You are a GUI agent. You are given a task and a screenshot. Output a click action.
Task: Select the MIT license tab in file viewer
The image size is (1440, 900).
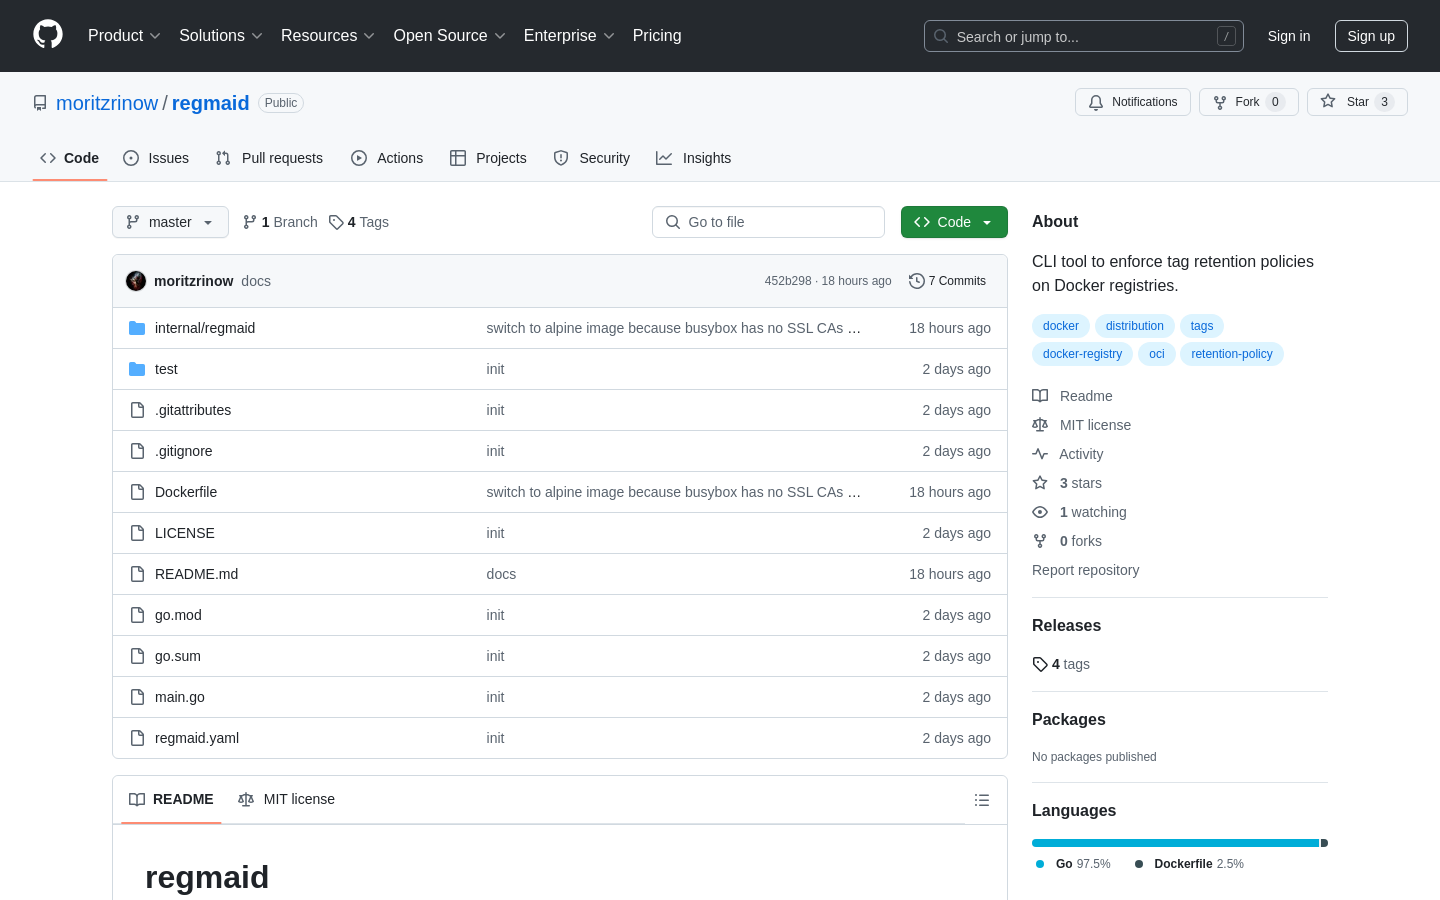point(286,800)
